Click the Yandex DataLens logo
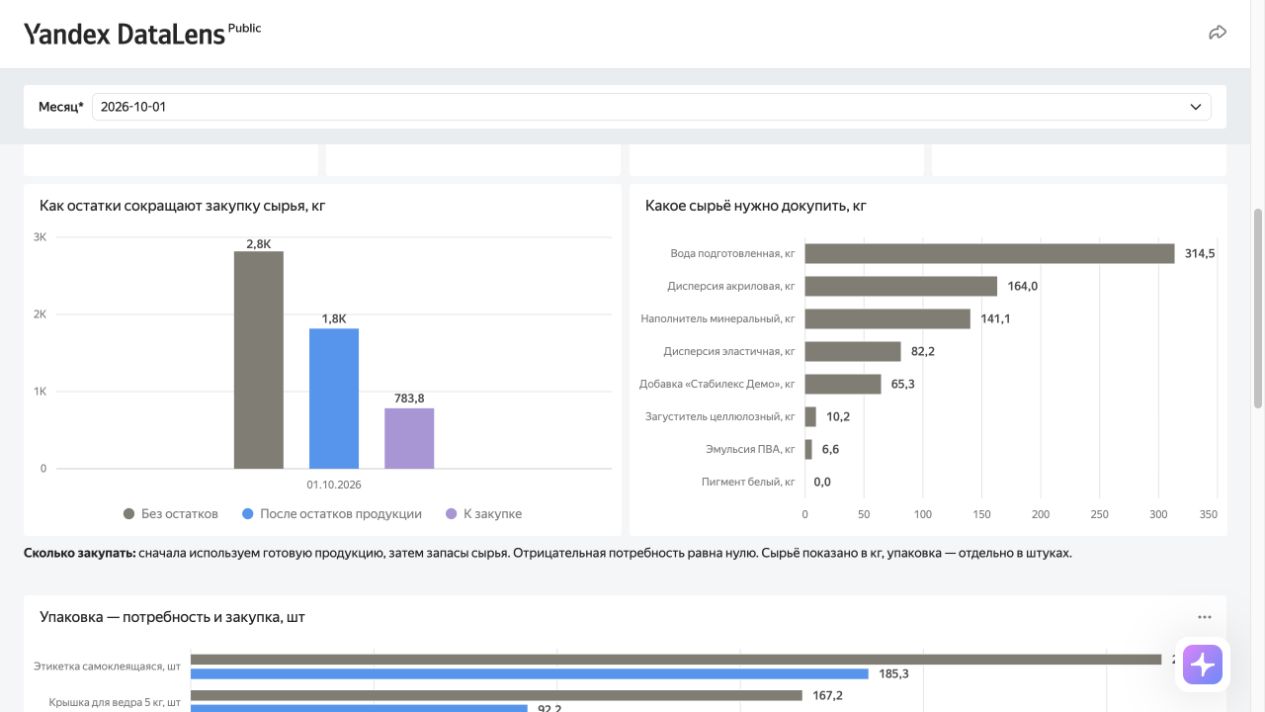1265x712 pixels. tap(142, 33)
